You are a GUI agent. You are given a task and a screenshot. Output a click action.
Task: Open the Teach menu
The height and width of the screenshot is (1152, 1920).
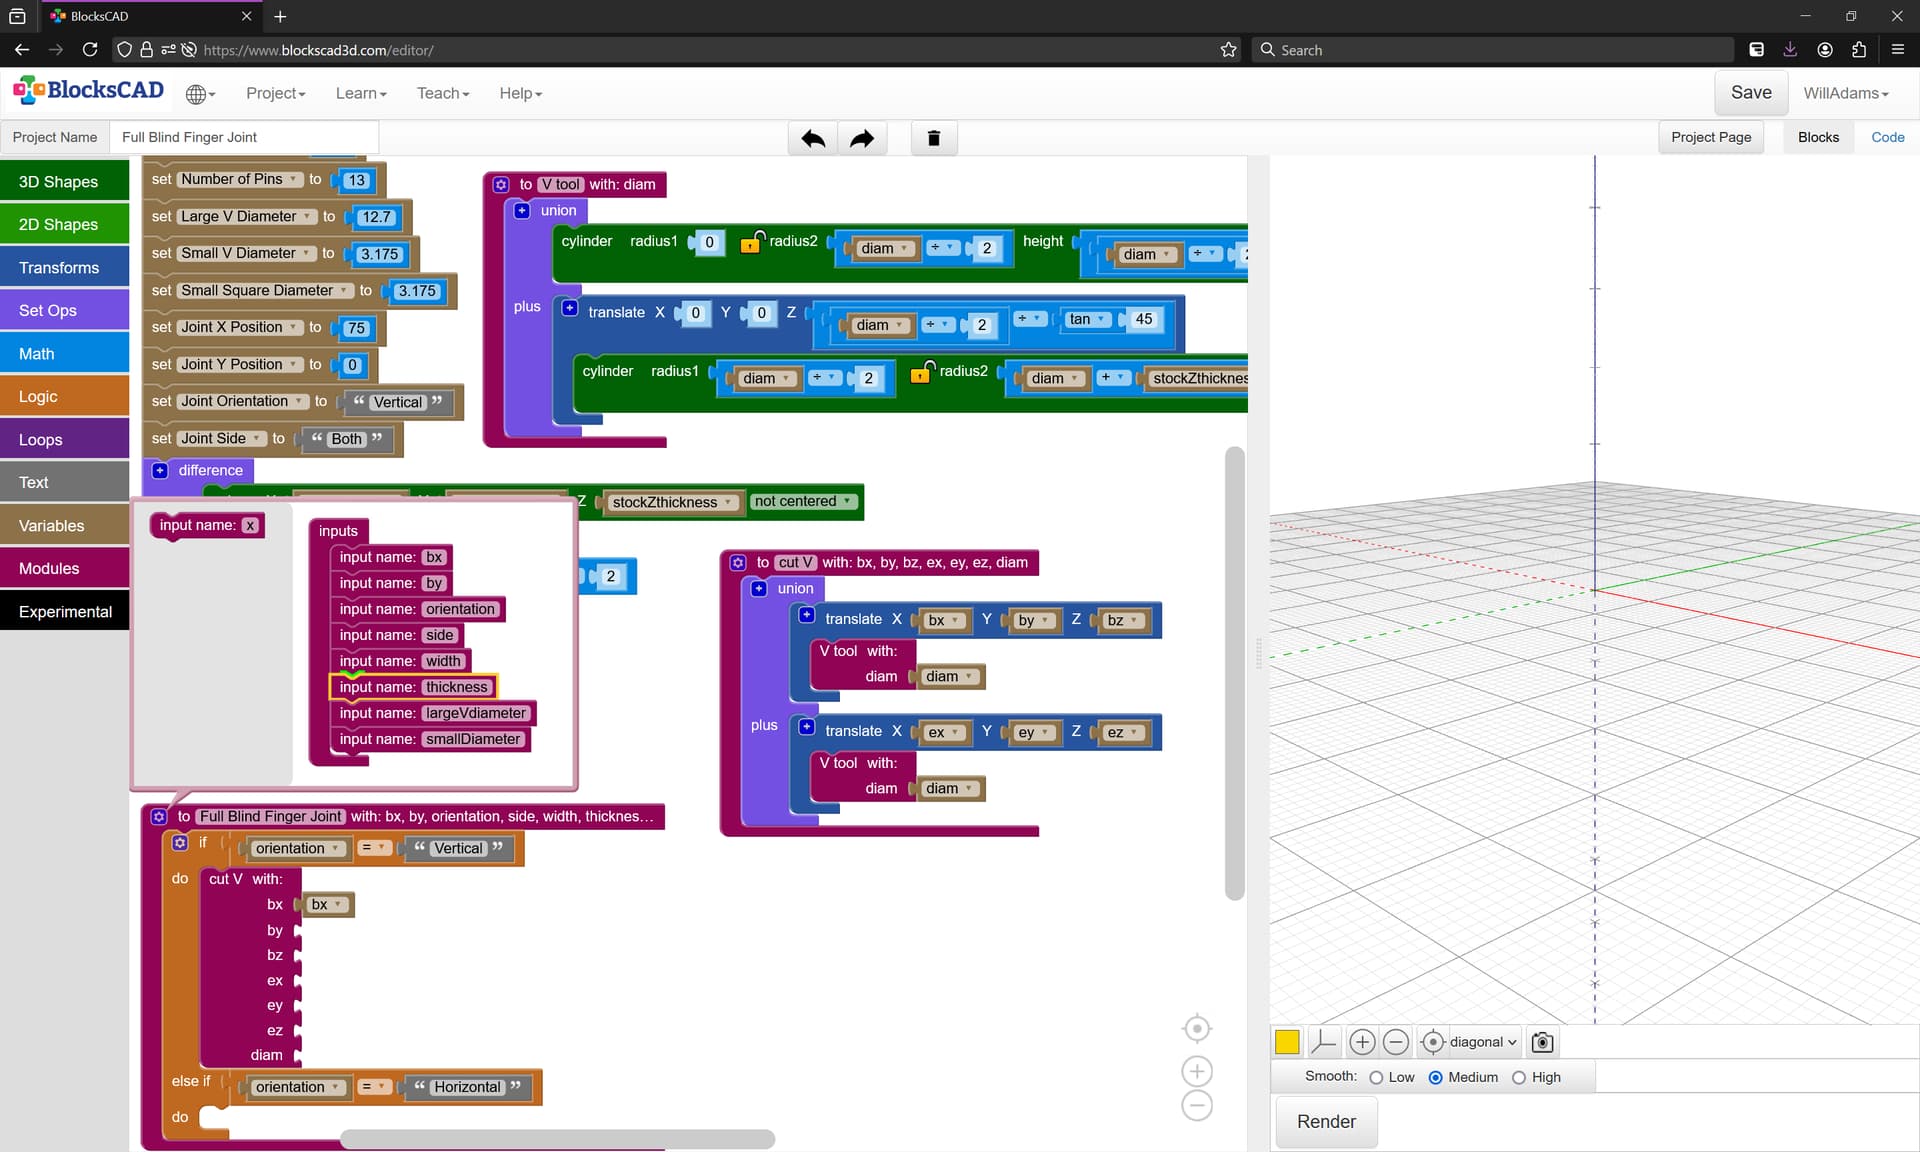[443, 93]
